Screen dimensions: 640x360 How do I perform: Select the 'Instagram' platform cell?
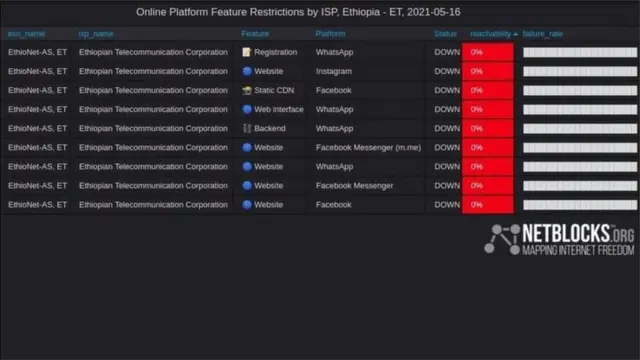(x=333, y=71)
